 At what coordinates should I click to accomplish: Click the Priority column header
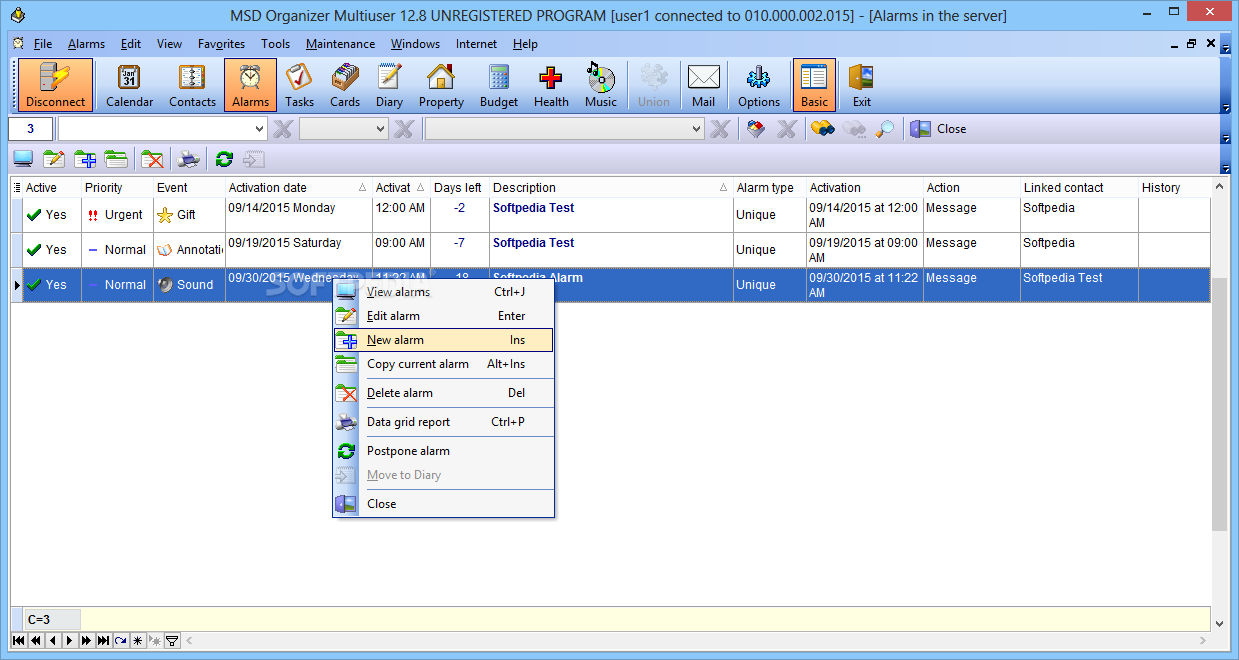point(117,188)
